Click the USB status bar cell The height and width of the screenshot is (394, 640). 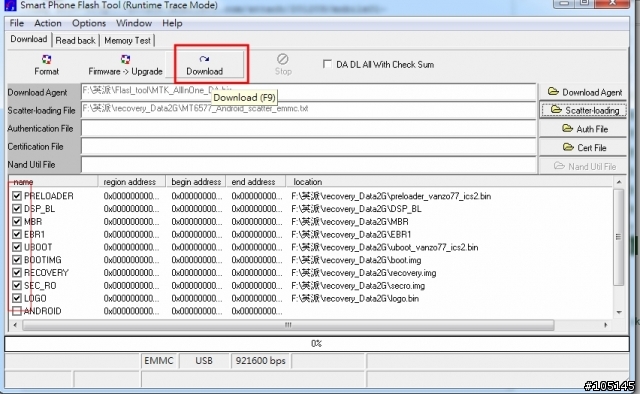(204, 361)
